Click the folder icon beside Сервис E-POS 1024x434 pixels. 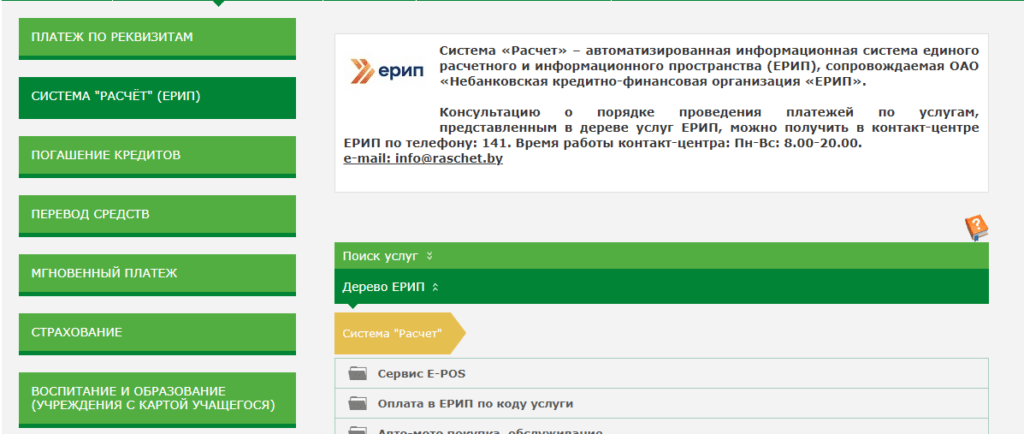(359, 374)
